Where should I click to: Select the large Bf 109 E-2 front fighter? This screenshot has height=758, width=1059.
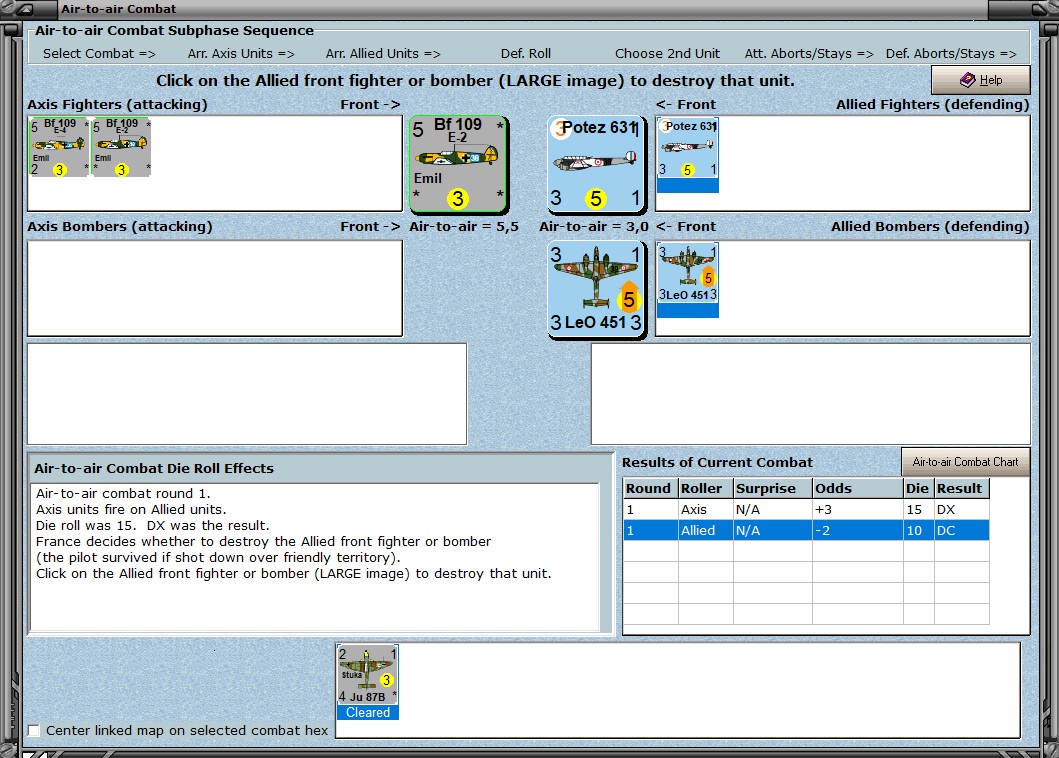458,164
